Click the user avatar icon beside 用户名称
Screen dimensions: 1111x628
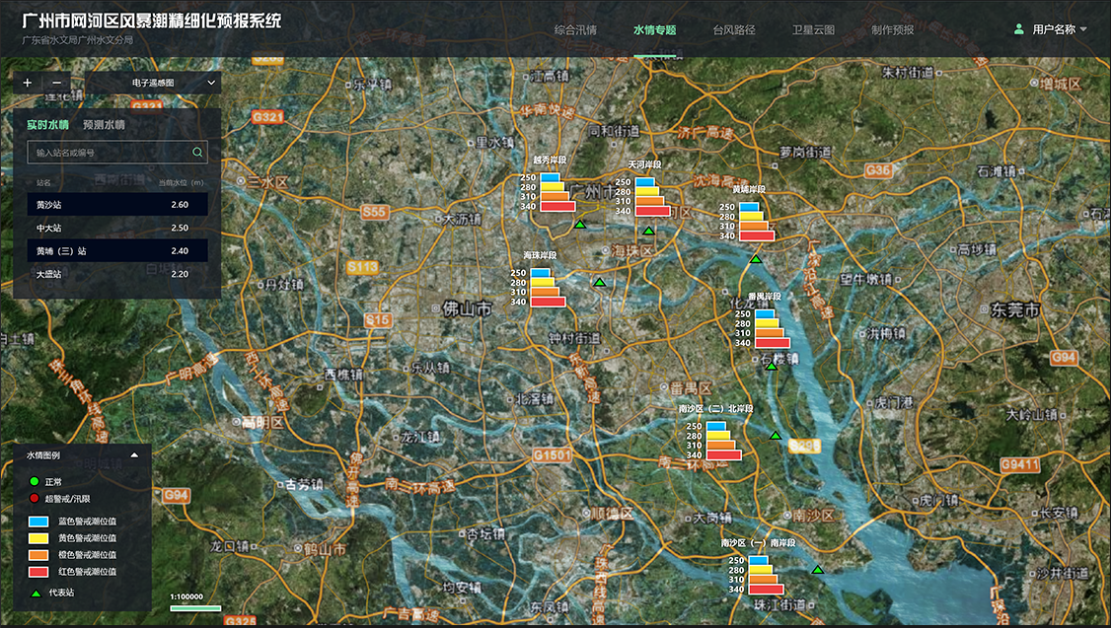click(1019, 30)
